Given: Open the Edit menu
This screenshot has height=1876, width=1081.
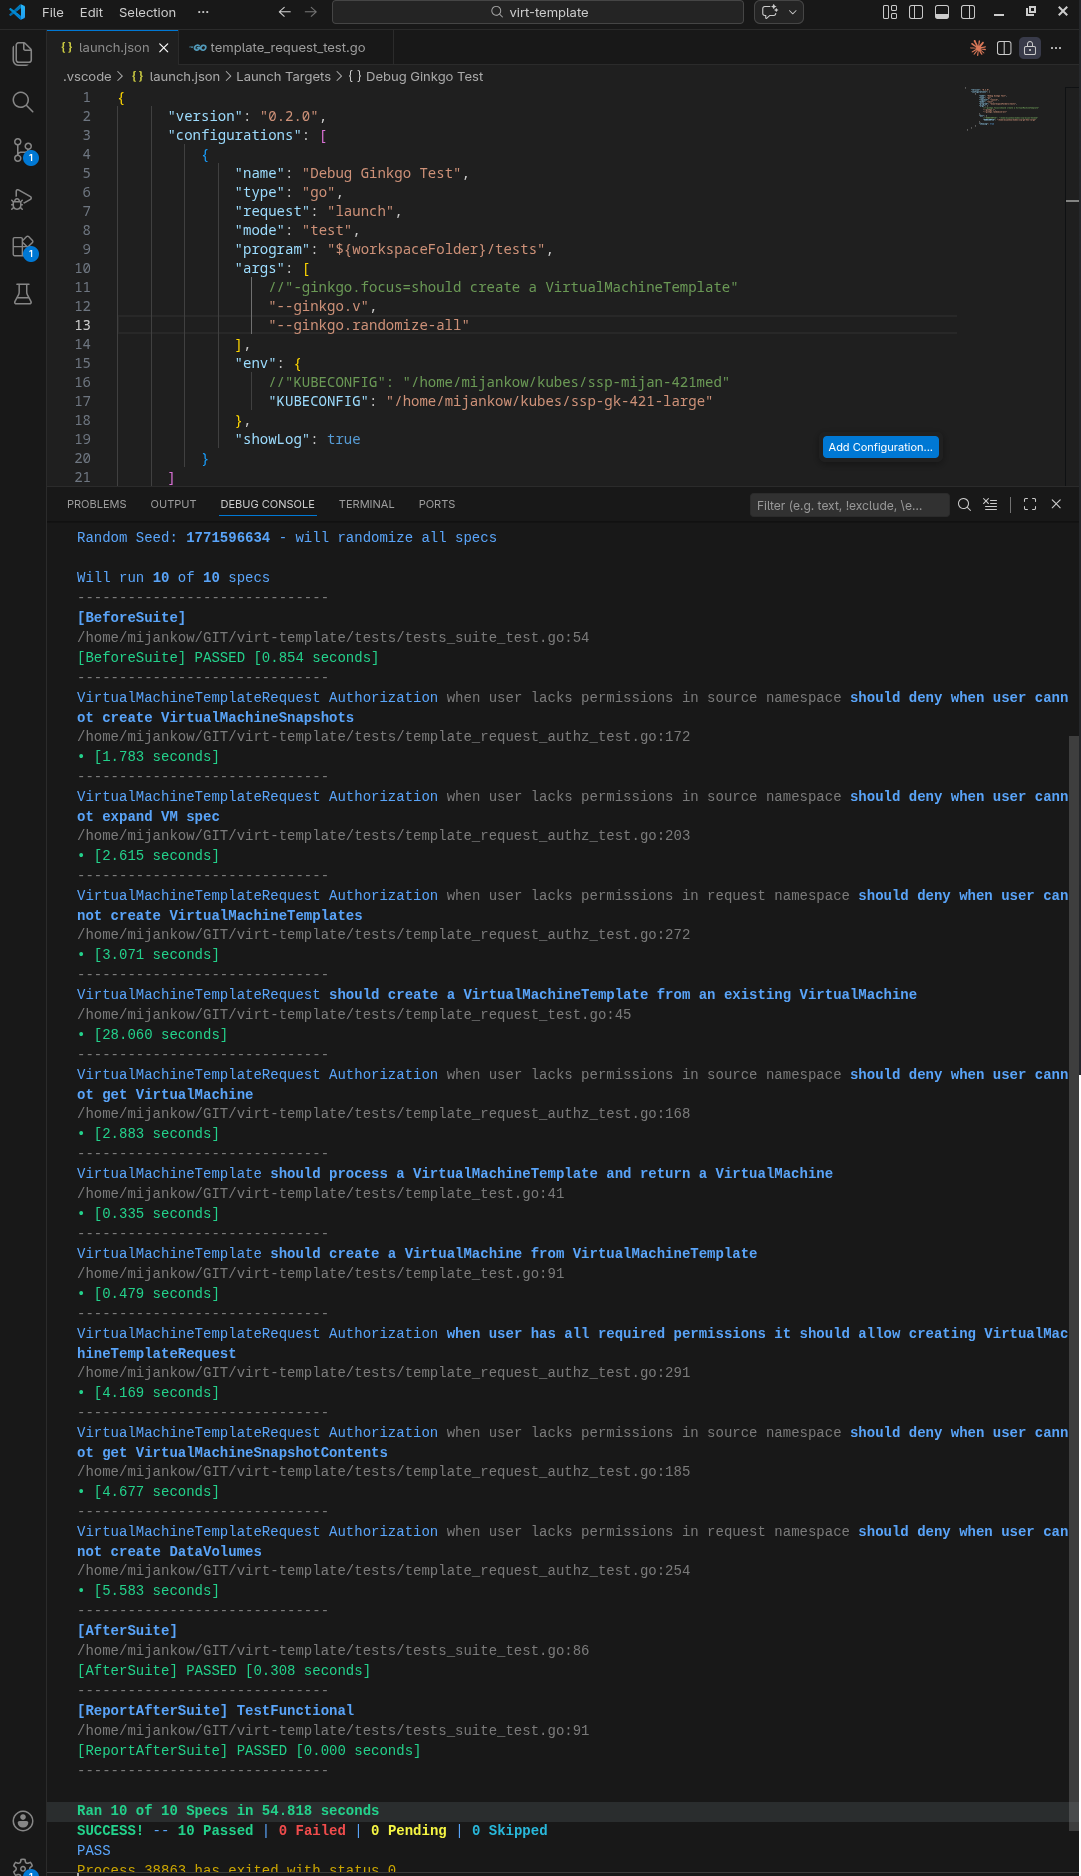Looking at the screenshot, I should [x=91, y=12].
